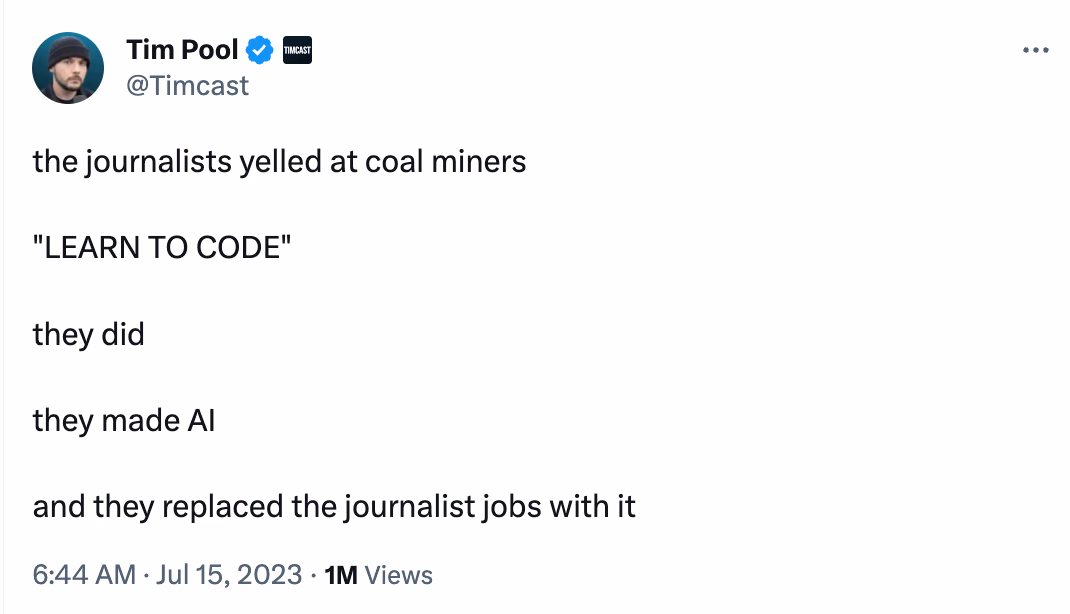Open Tim Pool's profile avatar photo
Screen dimensions: 1070x614
point(68,68)
